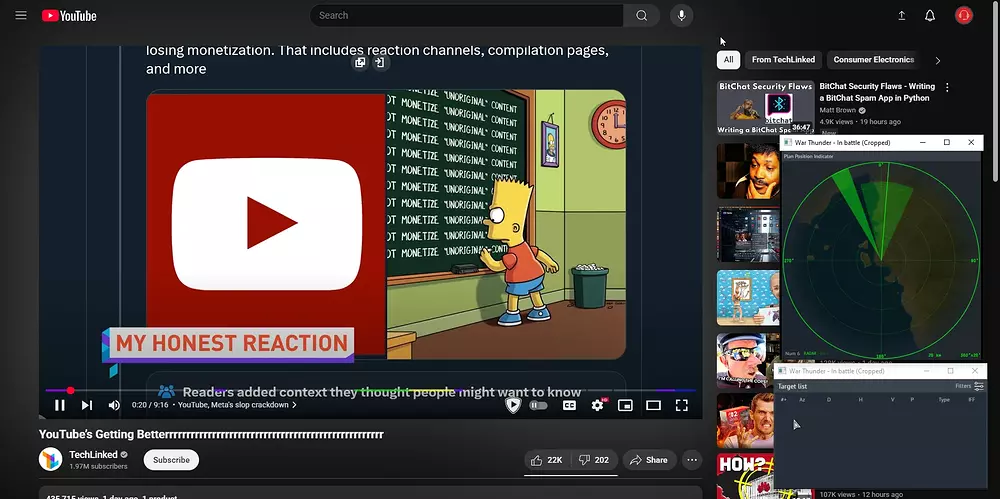The image size is (1000, 499).
Task: Open the TechLinked channel avatar
Action: pos(50,459)
